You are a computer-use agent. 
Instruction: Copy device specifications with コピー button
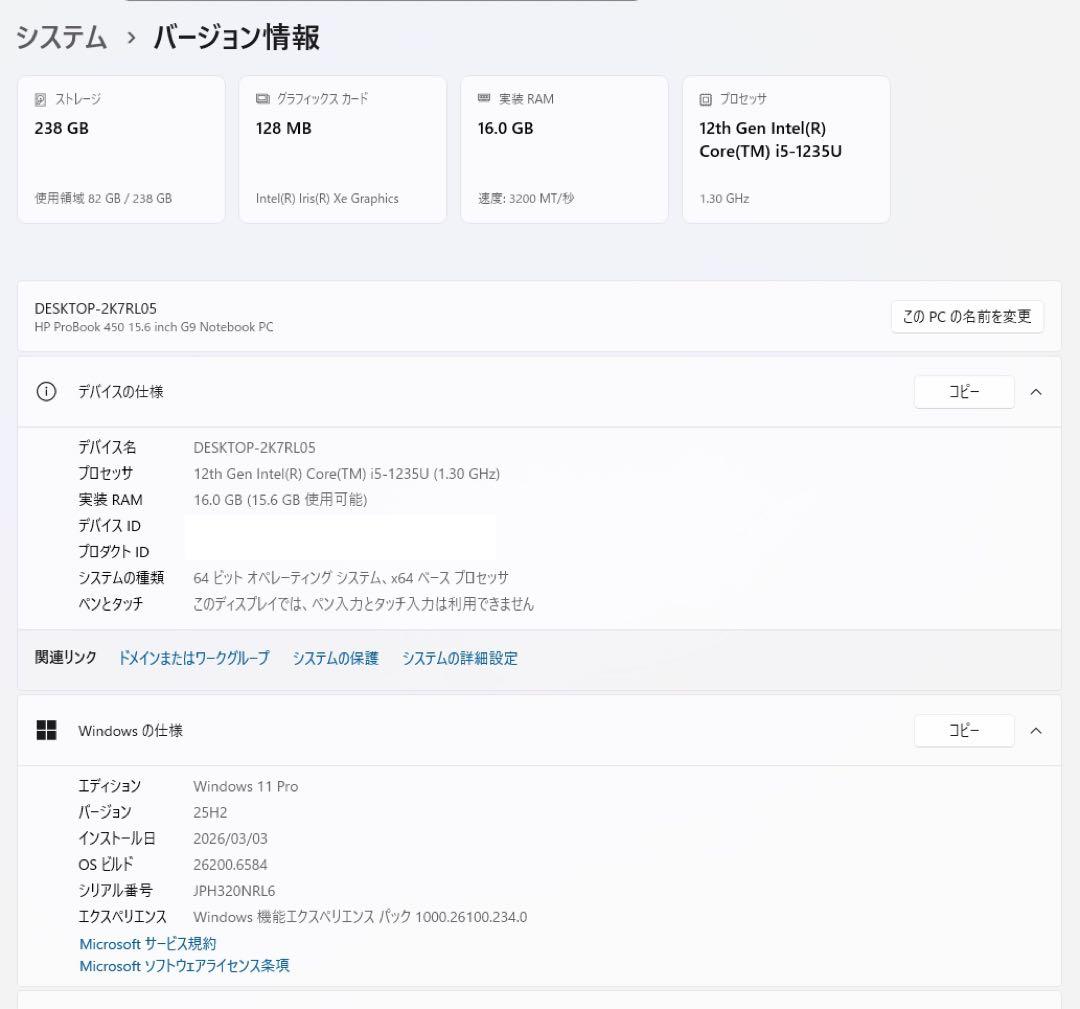point(964,392)
